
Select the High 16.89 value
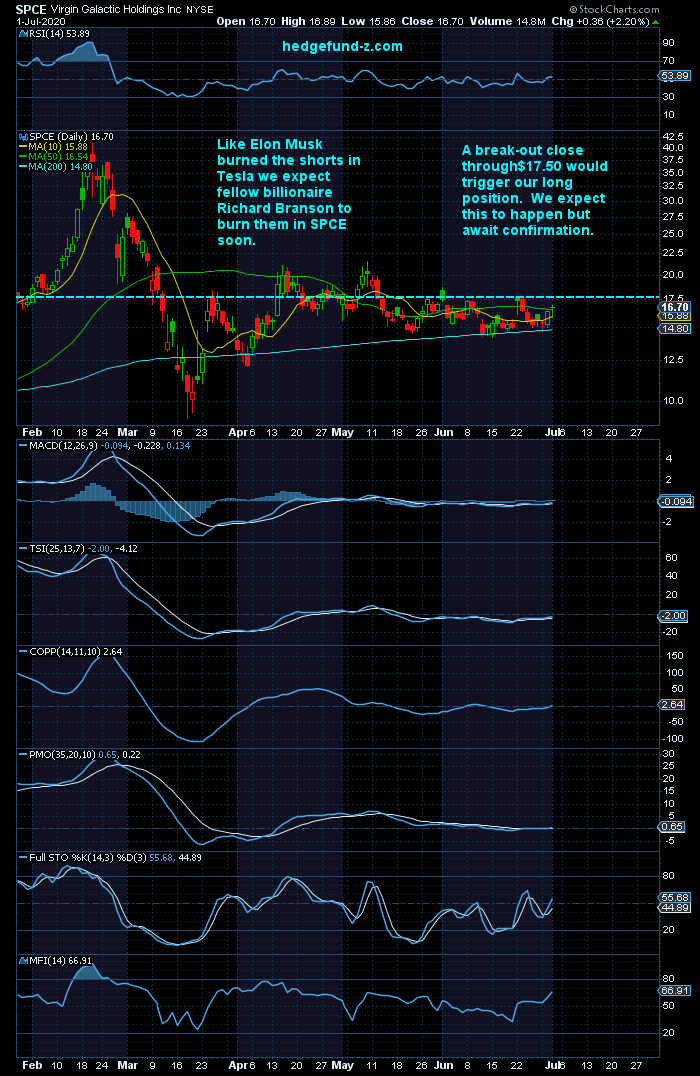coord(308,21)
